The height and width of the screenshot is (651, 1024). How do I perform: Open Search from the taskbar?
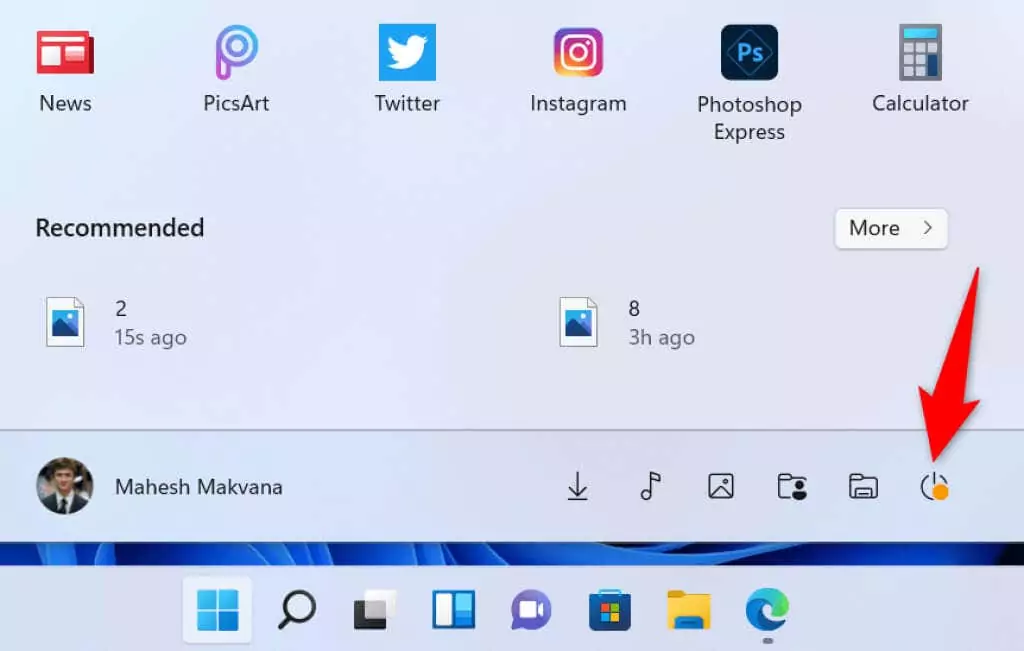(297, 610)
